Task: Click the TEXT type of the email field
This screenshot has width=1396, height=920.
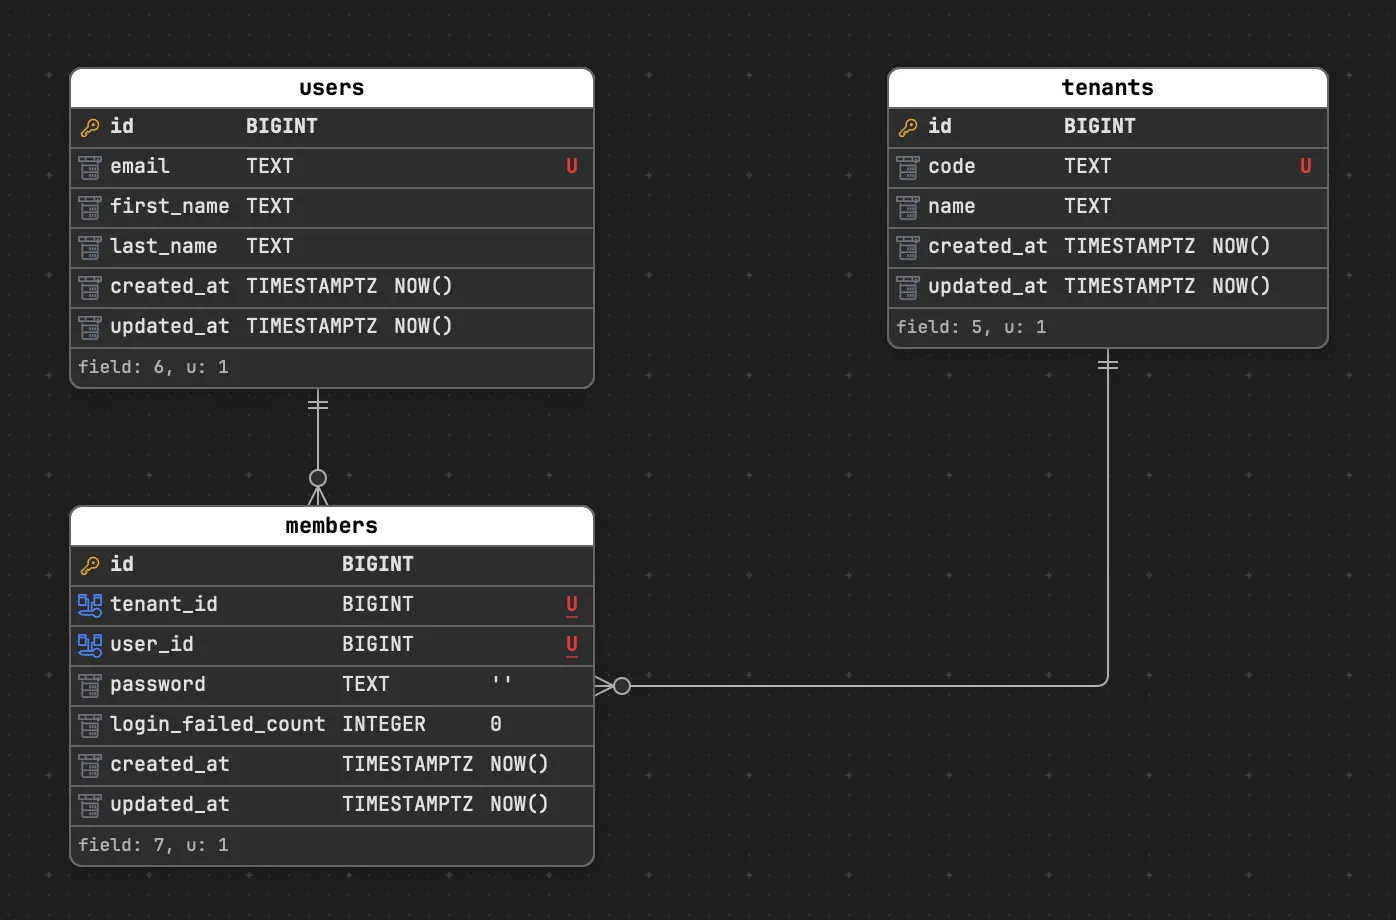Action: (270, 166)
